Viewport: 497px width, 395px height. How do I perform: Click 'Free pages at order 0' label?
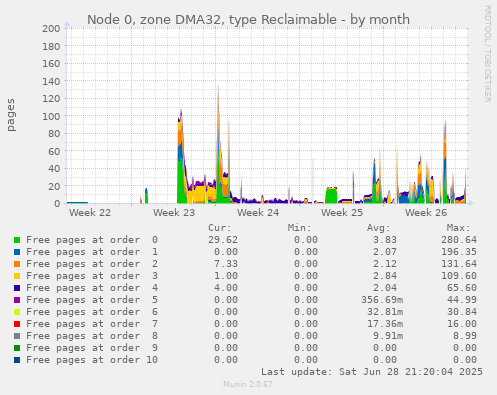tap(92, 240)
